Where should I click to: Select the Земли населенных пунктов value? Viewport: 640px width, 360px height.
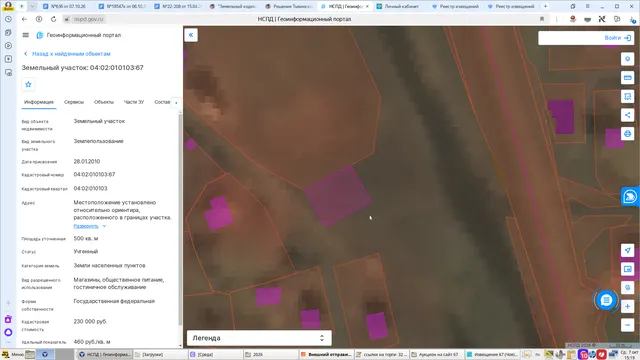(109, 265)
